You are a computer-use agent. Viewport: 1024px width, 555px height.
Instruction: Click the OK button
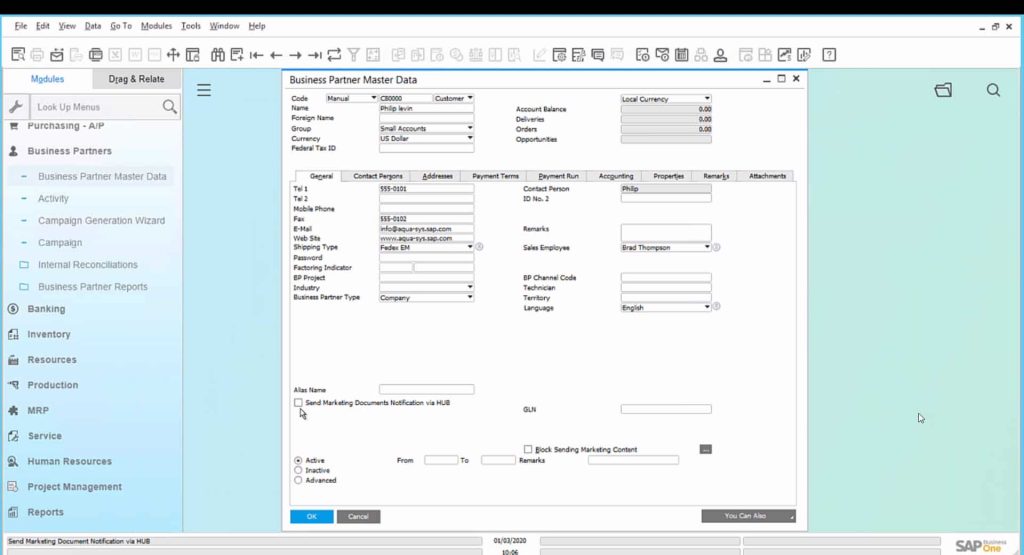pos(312,516)
